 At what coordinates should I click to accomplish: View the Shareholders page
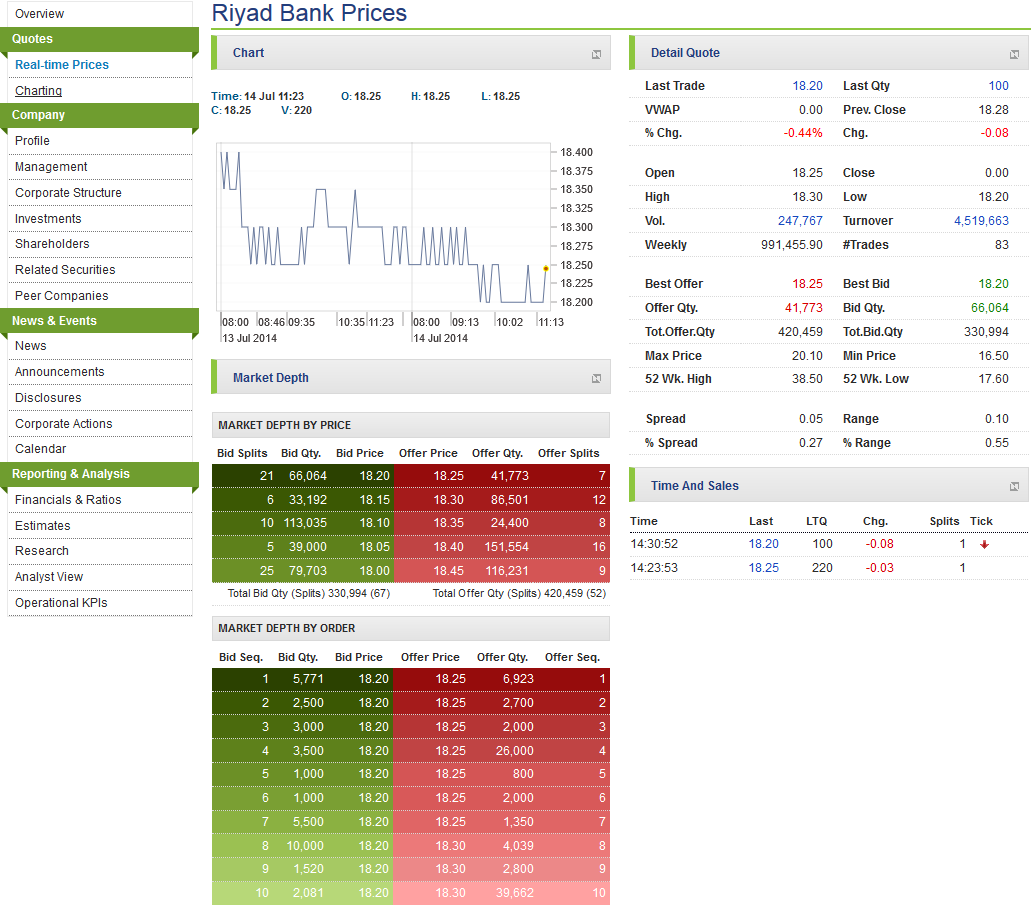52,244
